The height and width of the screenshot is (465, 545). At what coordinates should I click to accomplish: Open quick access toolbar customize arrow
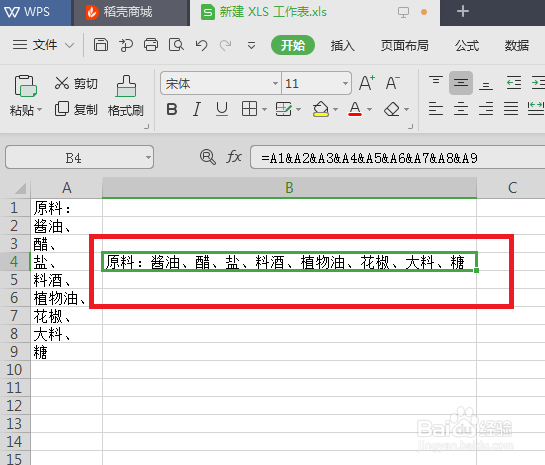(x=251, y=46)
